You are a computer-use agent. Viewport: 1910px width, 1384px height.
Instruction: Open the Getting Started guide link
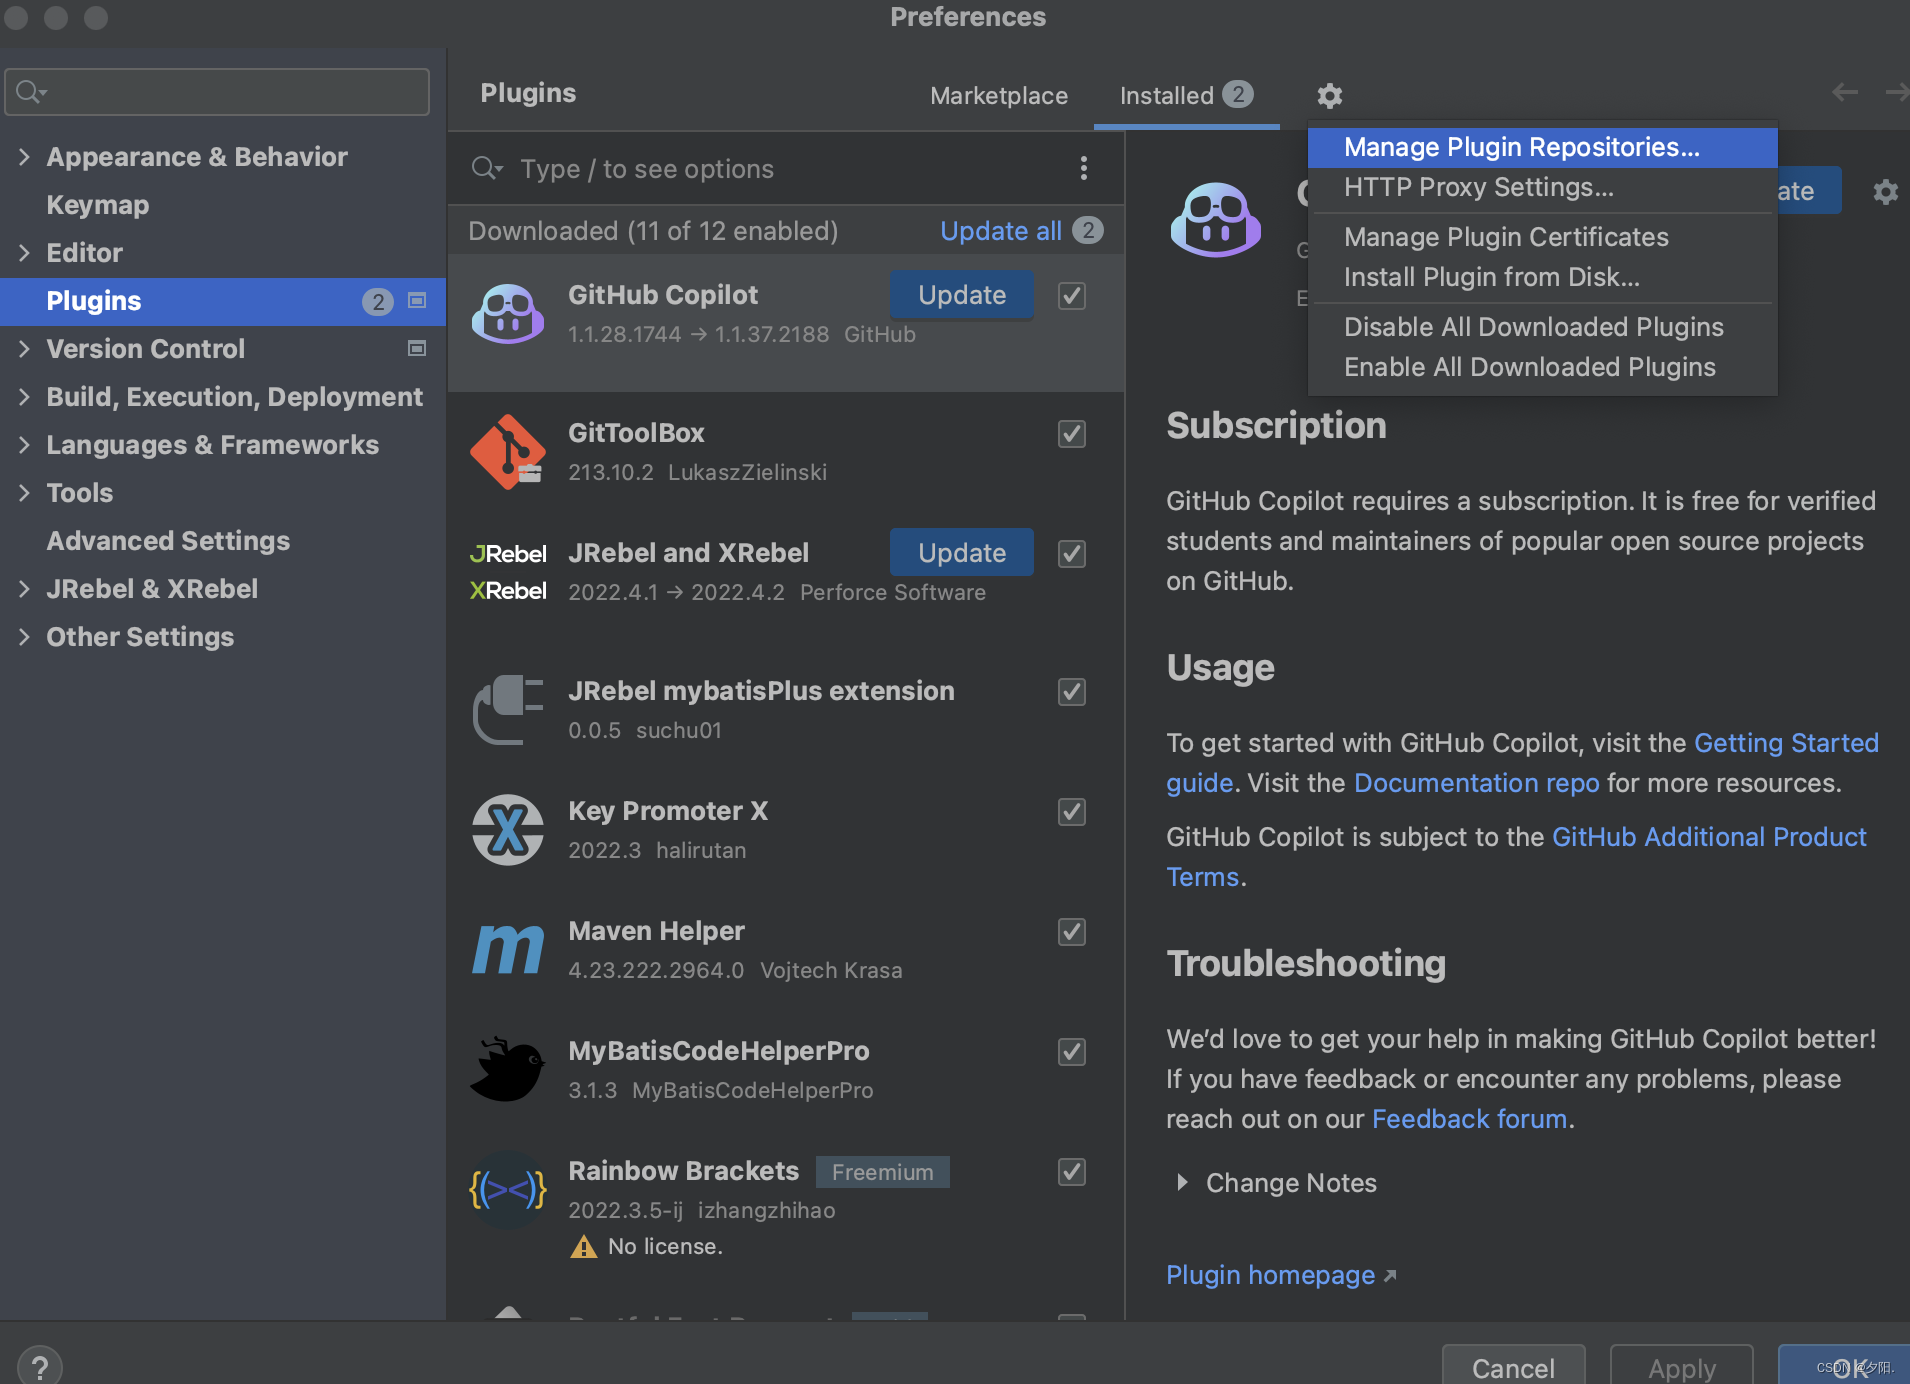[1786, 743]
